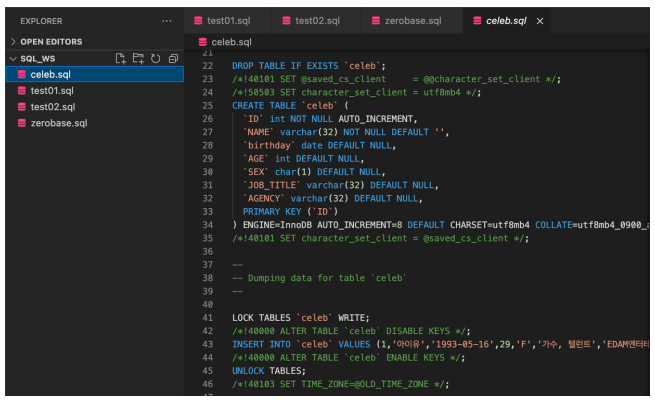655x400 pixels.
Task: Click the EXPLORER panel title
Action: tap(41, 21)
